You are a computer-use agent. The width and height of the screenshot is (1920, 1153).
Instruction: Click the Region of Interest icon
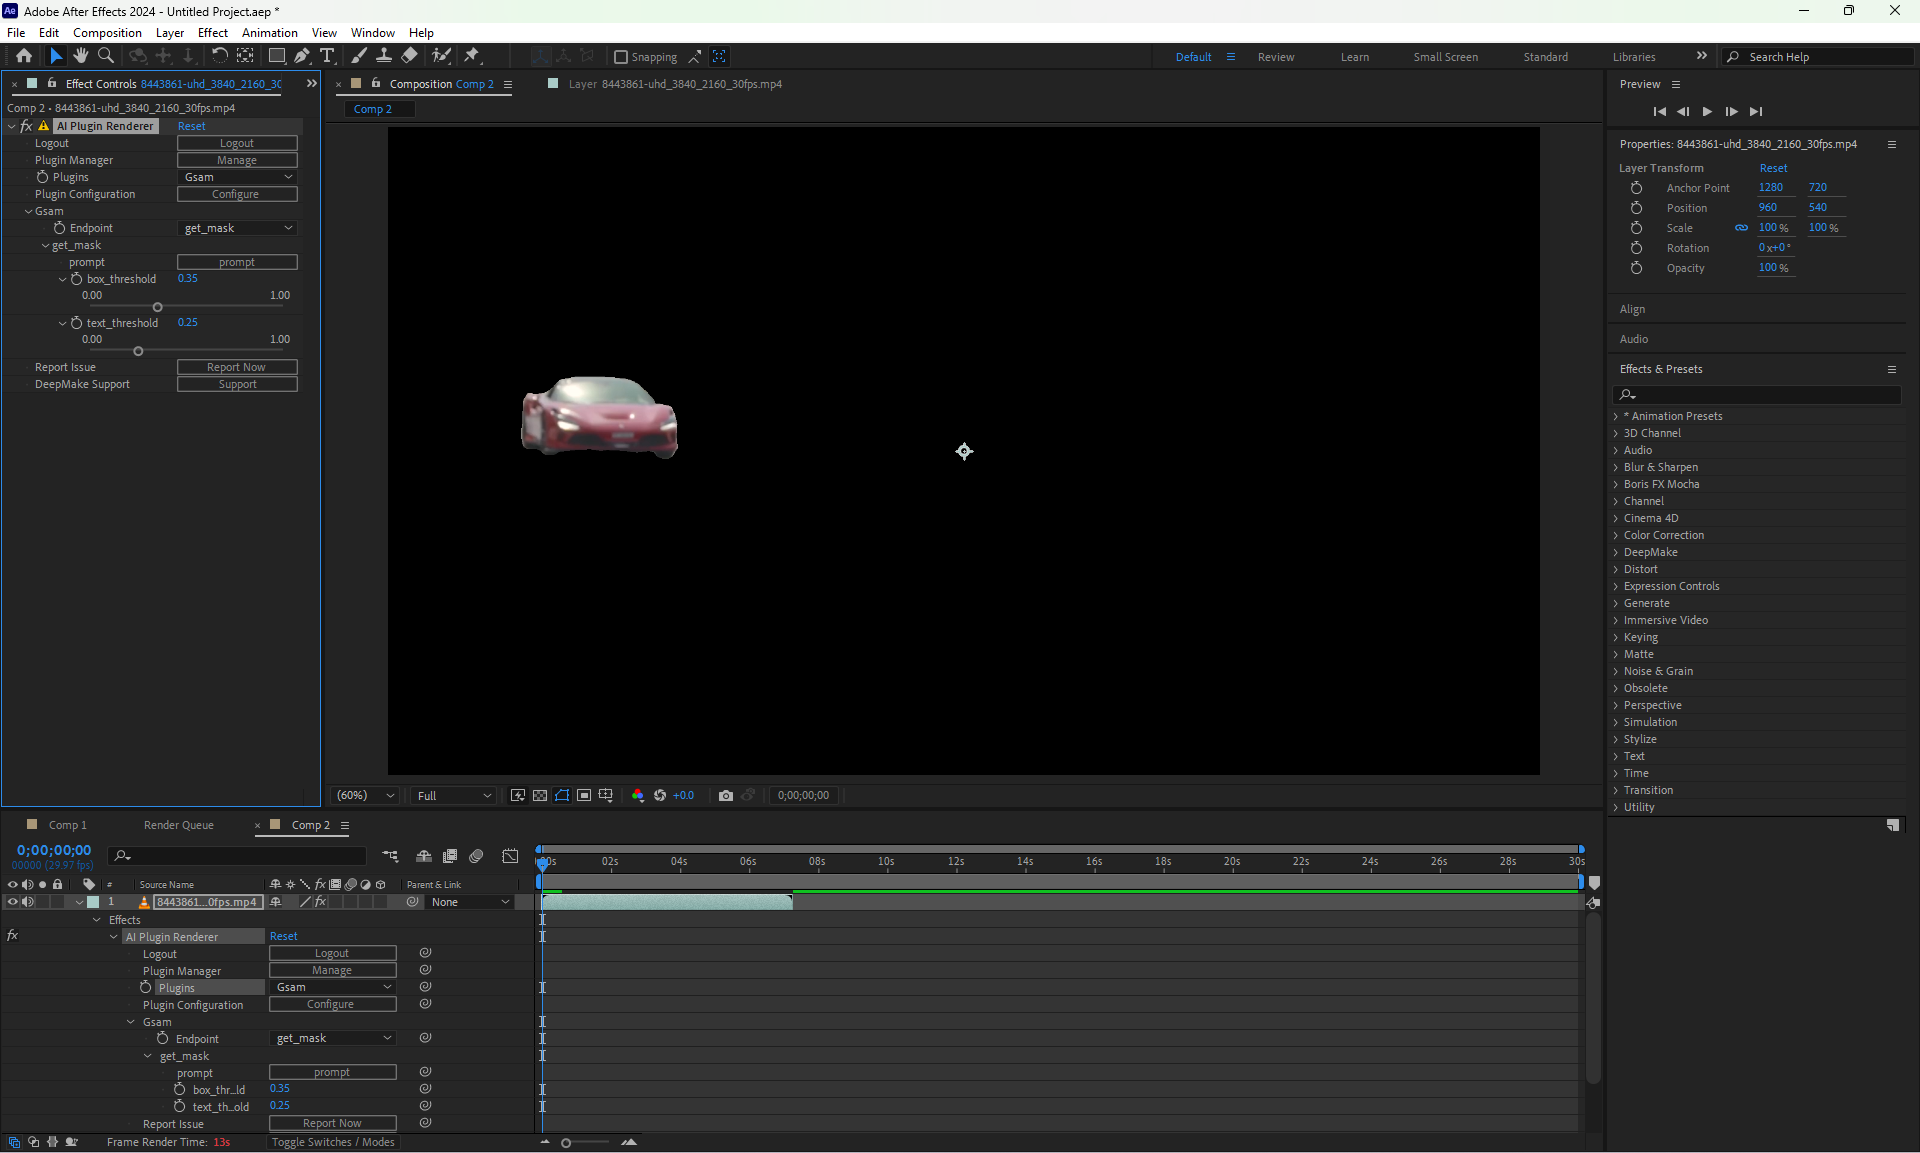pos(584,796)
